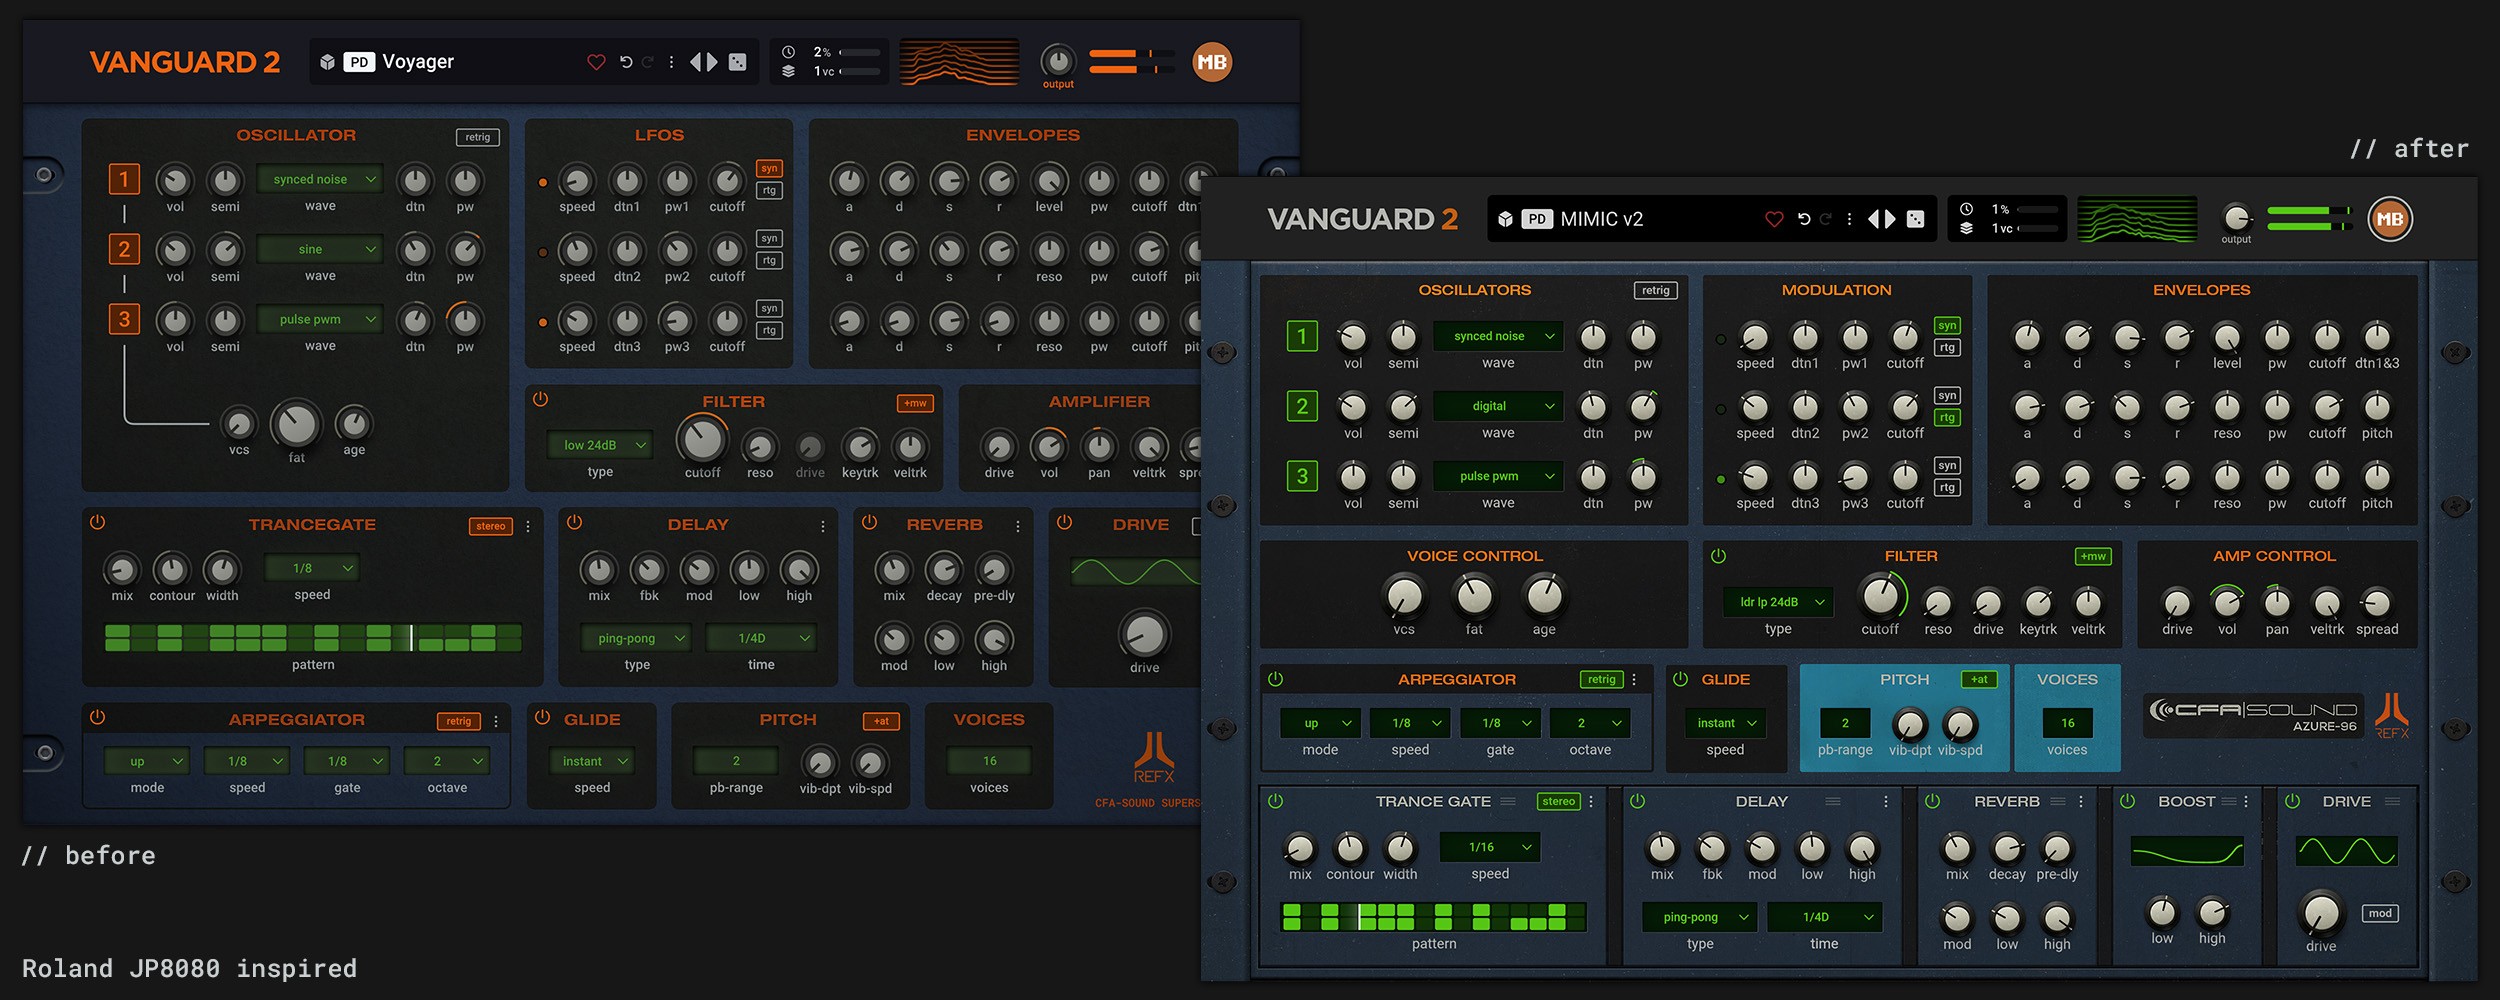Open the three-dot options menu beside Voyager preset
The height and width of the screenshot is (1000, 2500).
(671, 62)
